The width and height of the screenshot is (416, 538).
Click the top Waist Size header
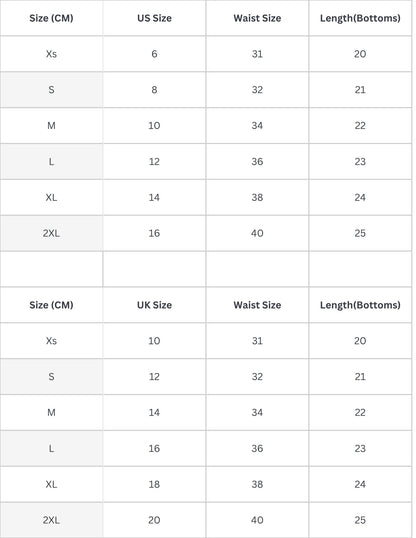coord(257,18)
